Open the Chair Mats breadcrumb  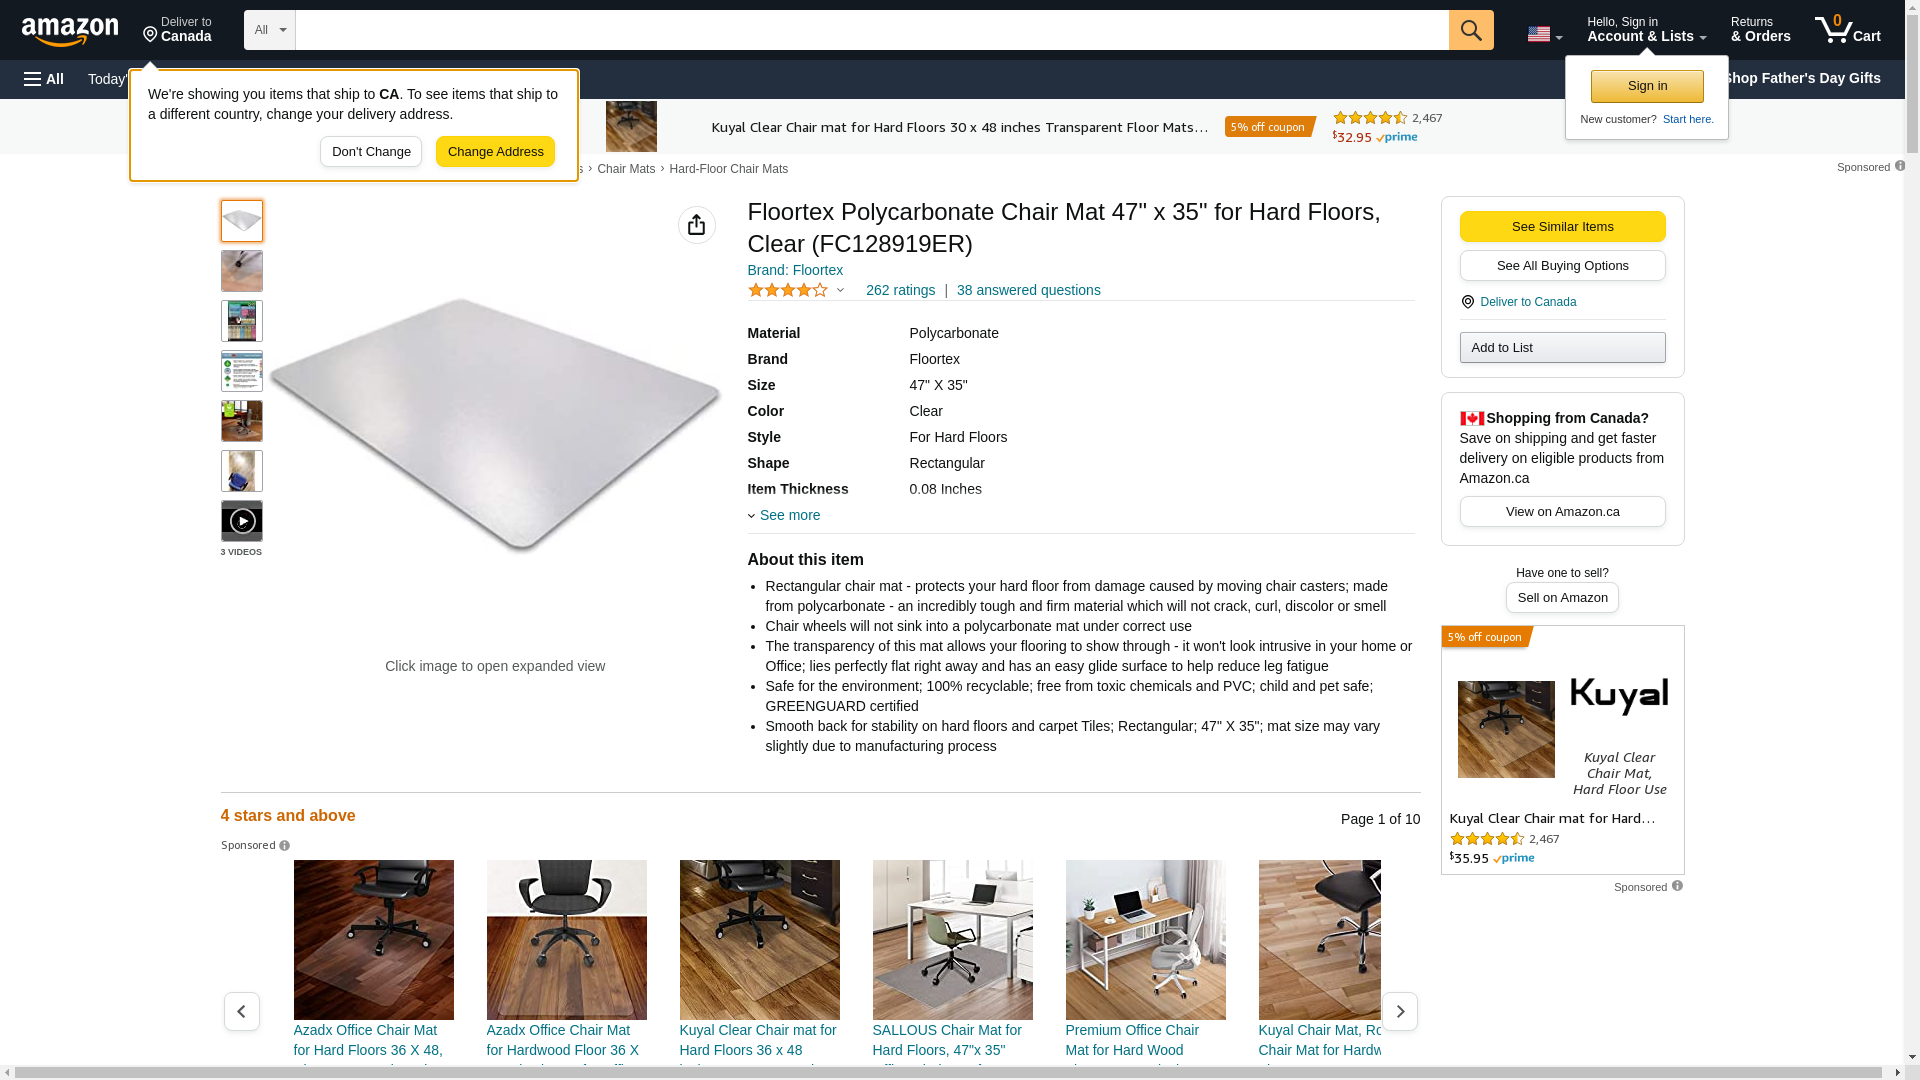(626, 169)
